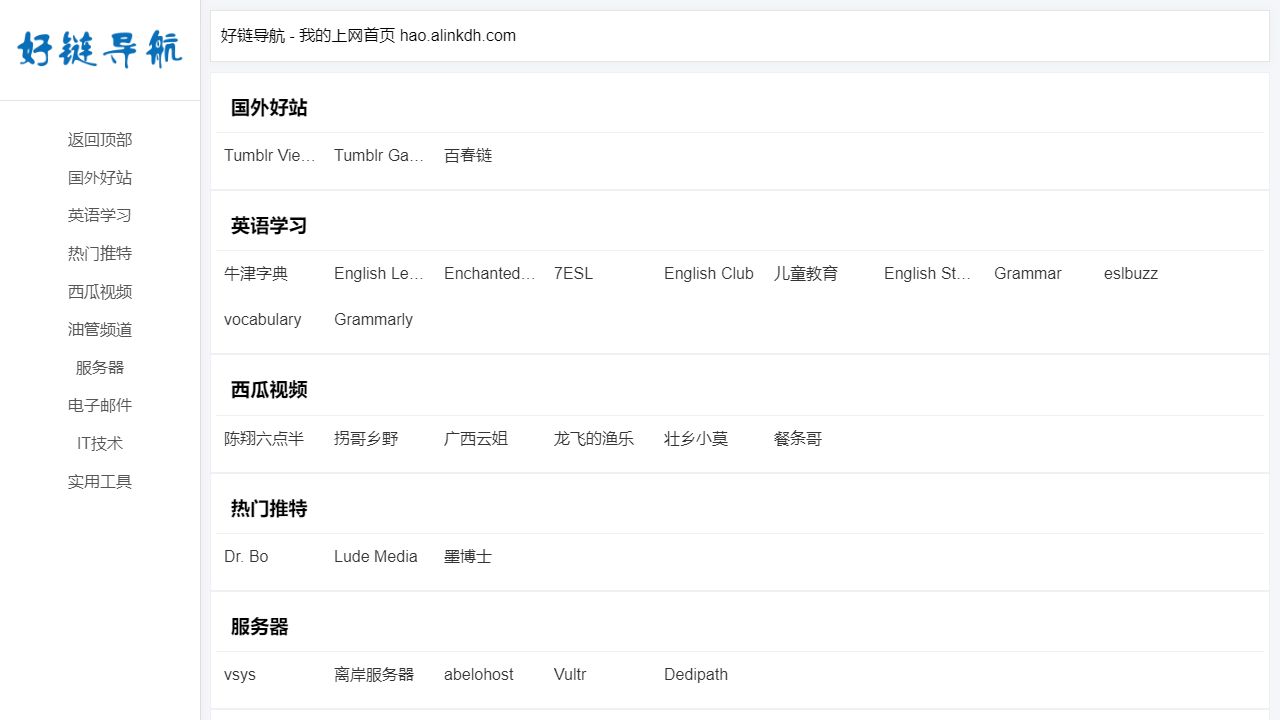Open the Tumblr Ga… link
Screen dimensions: 1280x720
pyautogui.click(x=380, y=156)
